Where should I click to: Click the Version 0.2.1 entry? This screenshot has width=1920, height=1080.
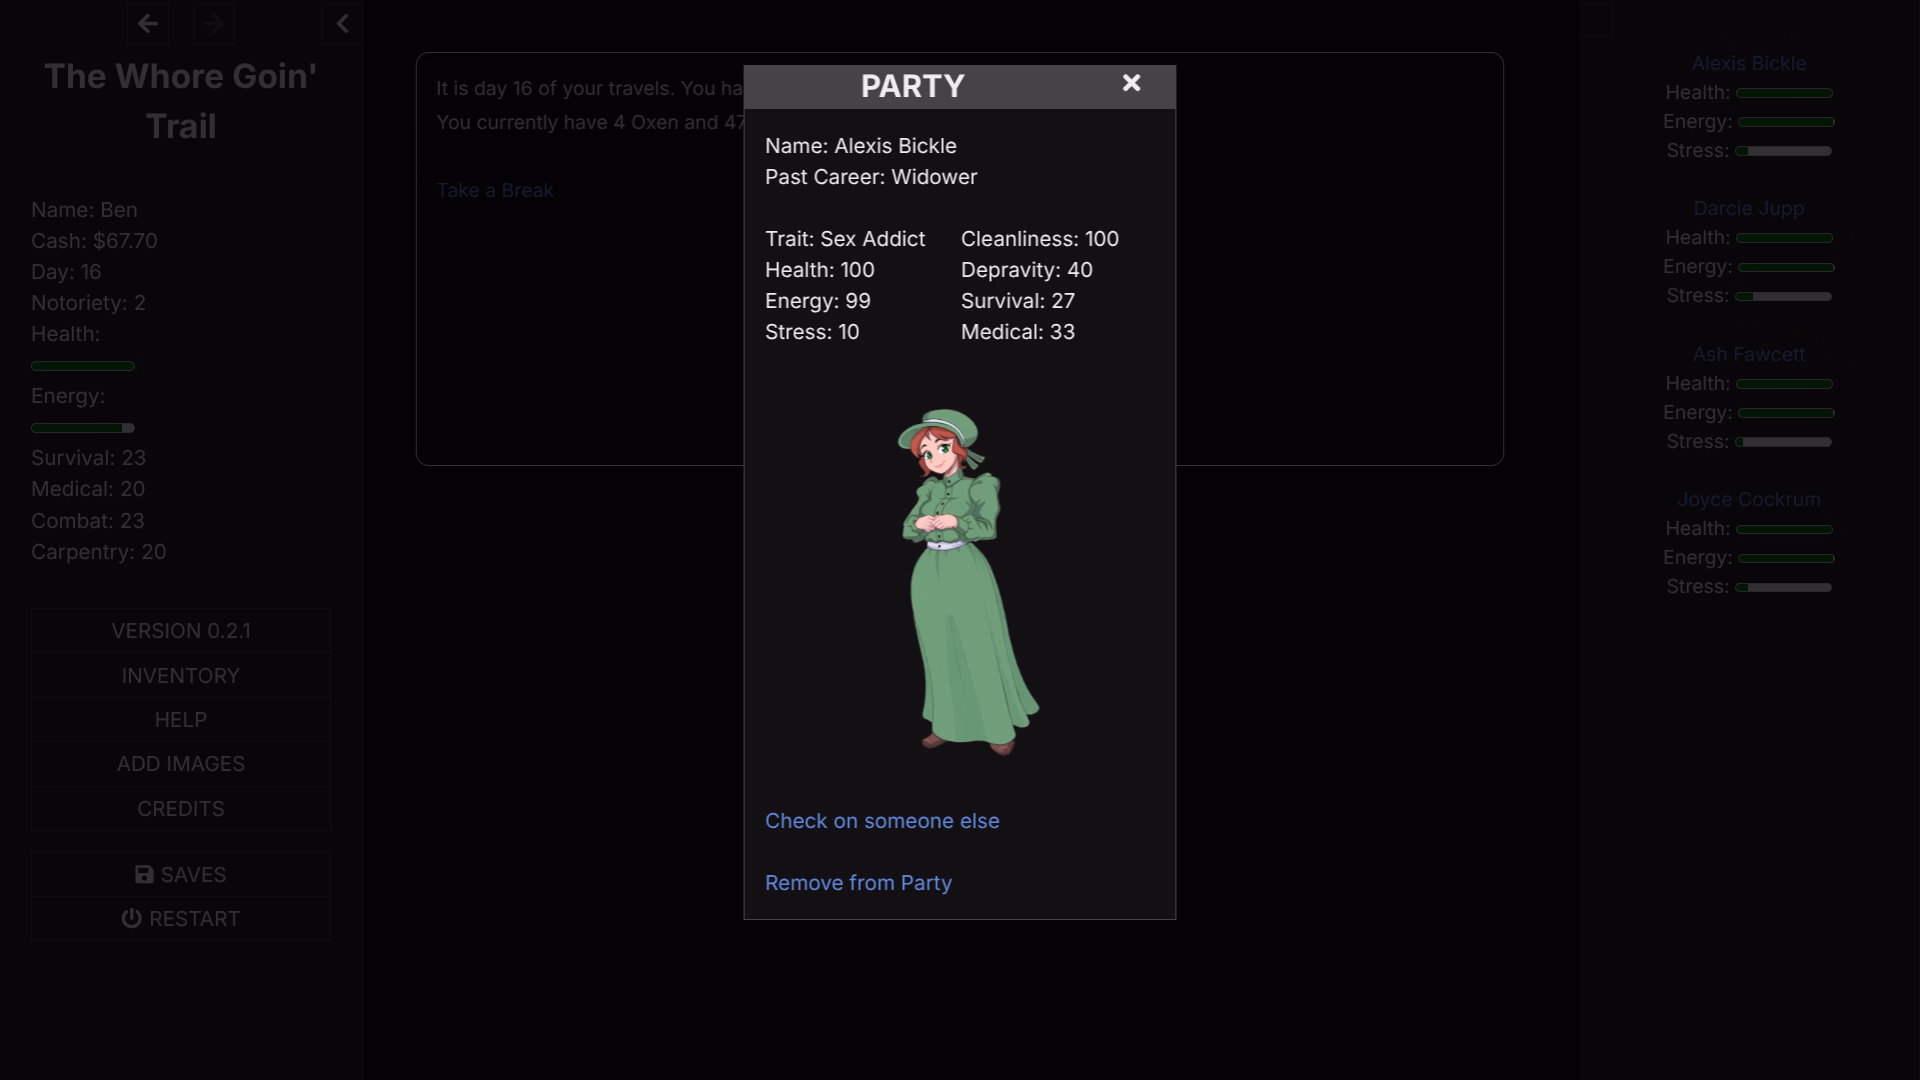click(x=181, y=631)
